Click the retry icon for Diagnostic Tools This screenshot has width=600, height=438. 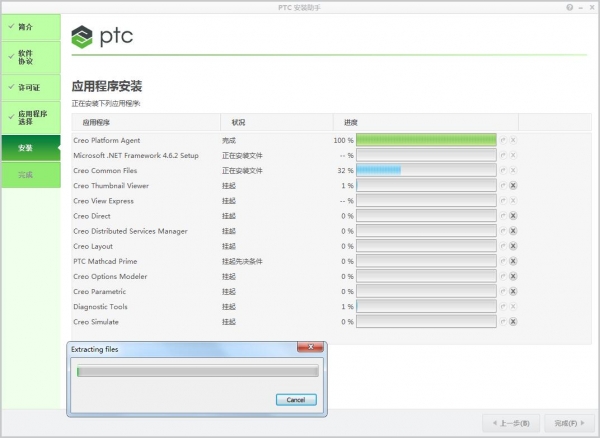(x=503, y=306)
